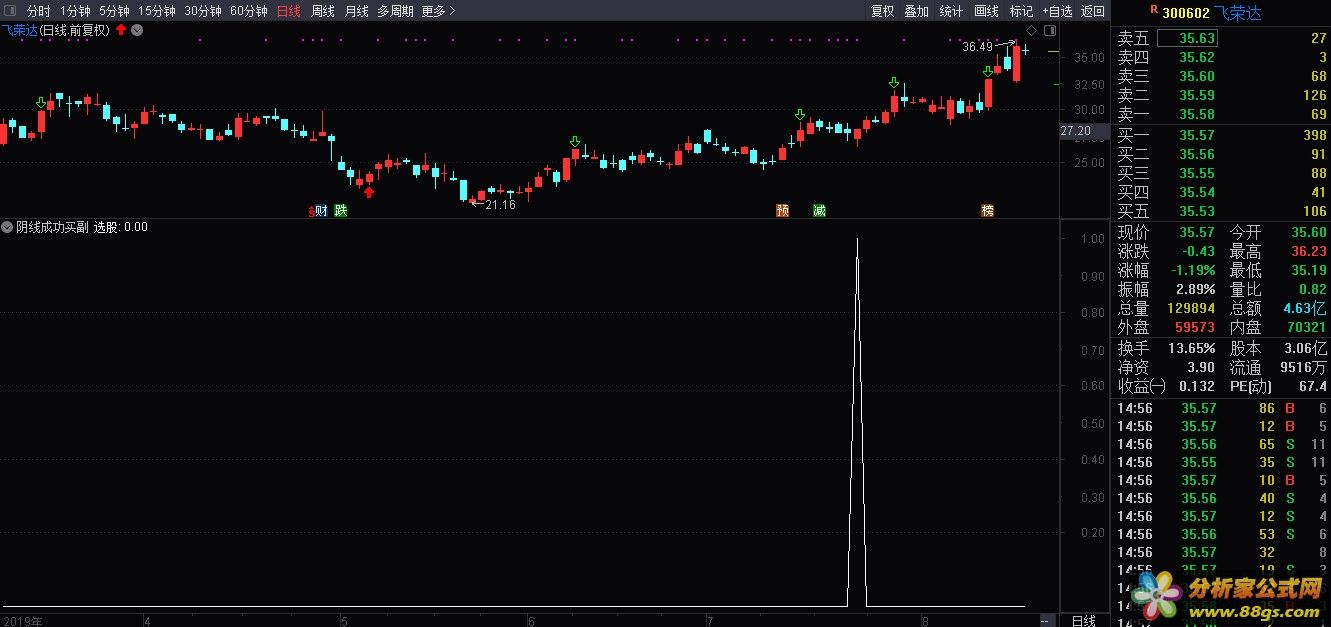Click the 21.16 low price label

pos(500,205)
